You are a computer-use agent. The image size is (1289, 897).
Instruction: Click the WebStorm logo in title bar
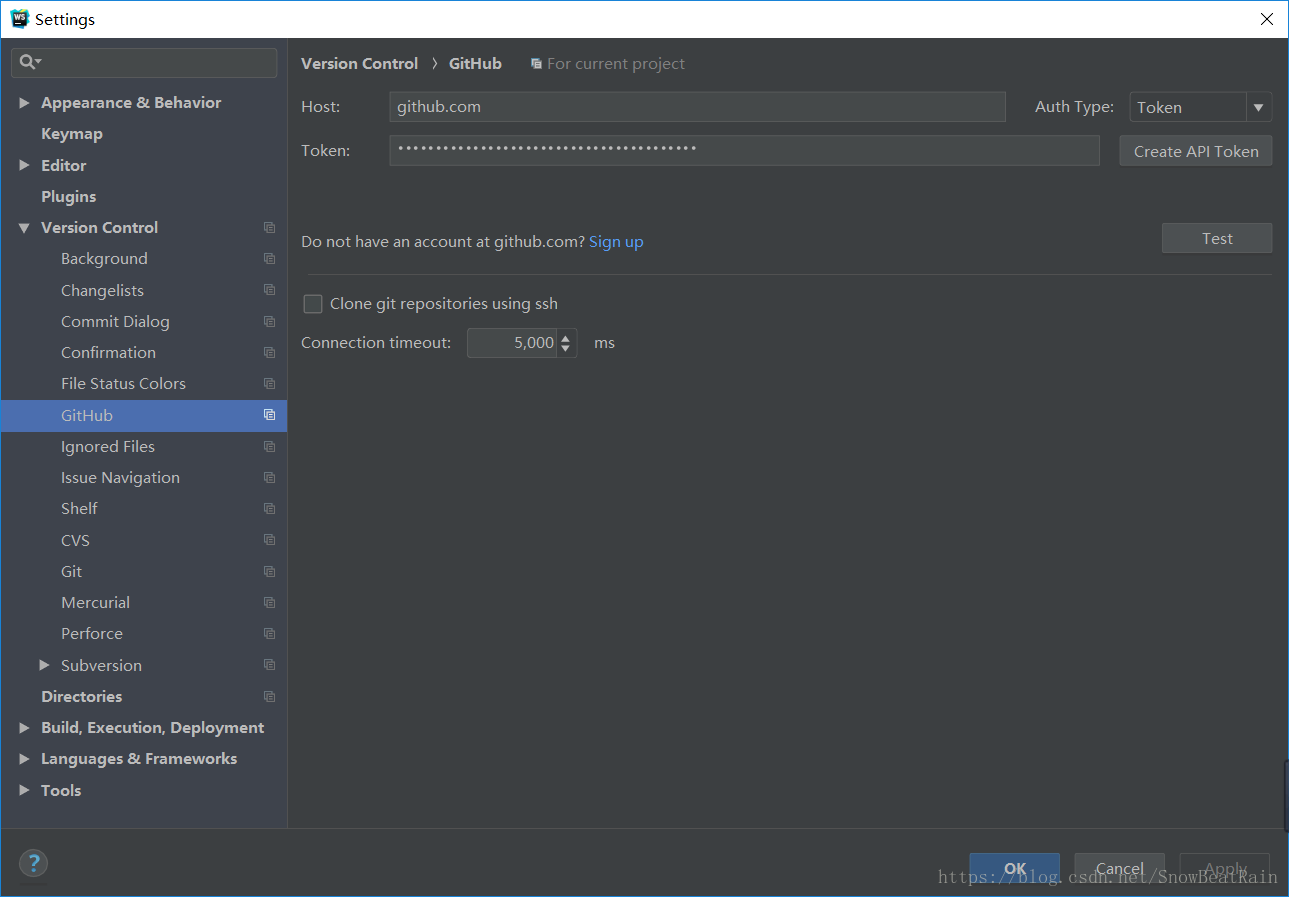[20, 19]
